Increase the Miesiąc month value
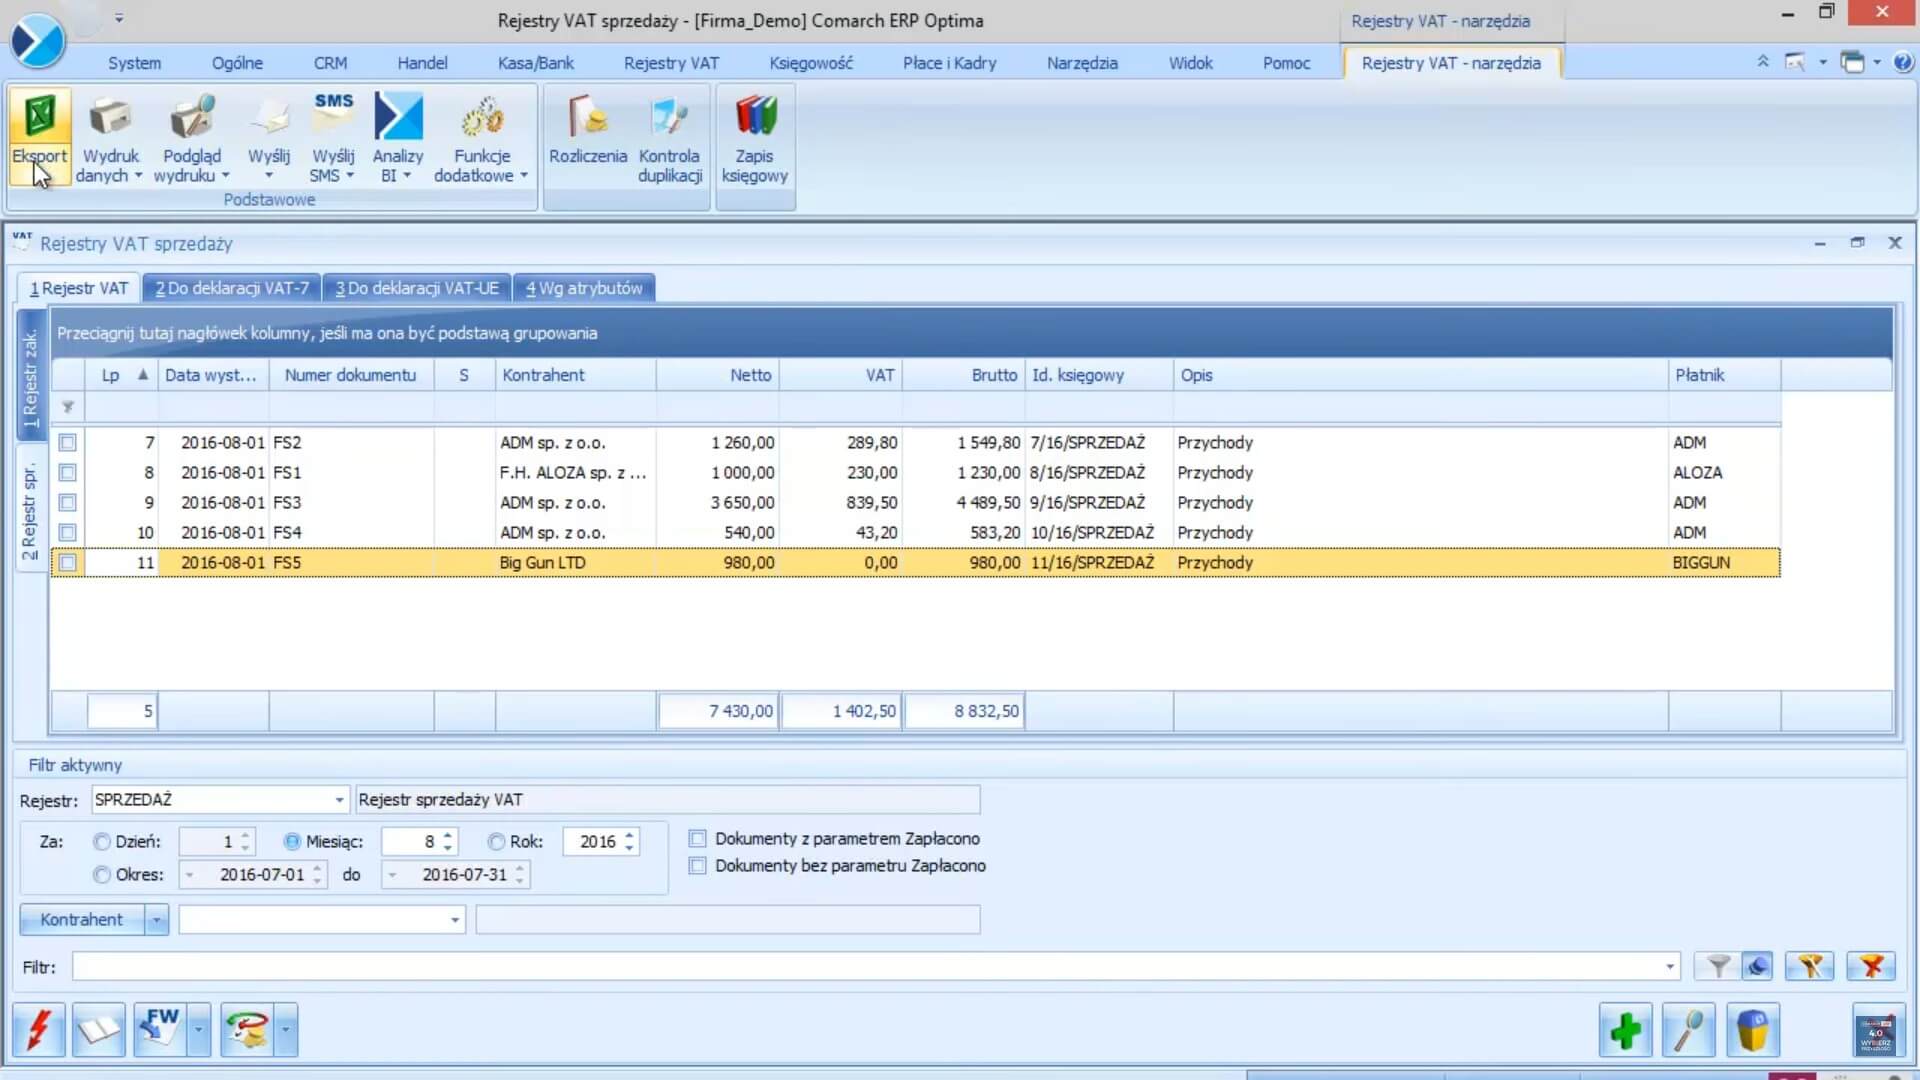1920x1080 pixels. coord(448,835)
